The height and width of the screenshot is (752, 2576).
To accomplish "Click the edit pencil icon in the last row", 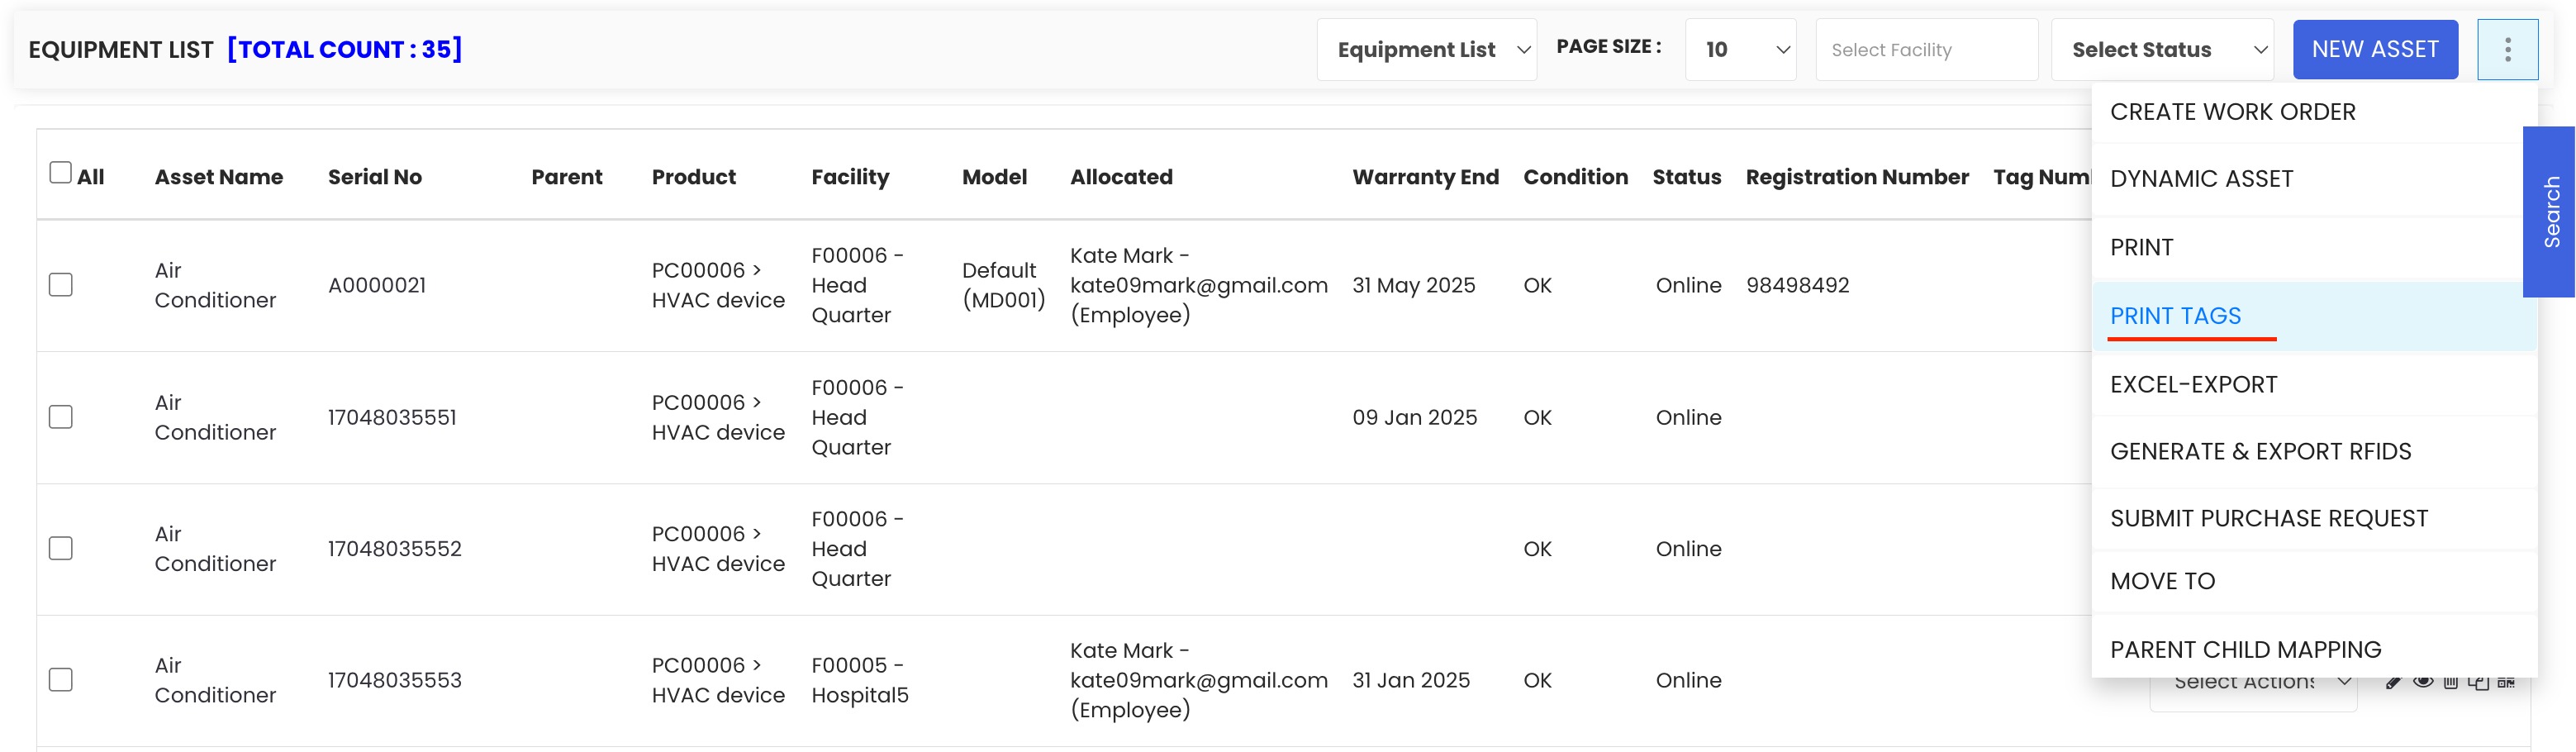I will (x=2393, y=682).
